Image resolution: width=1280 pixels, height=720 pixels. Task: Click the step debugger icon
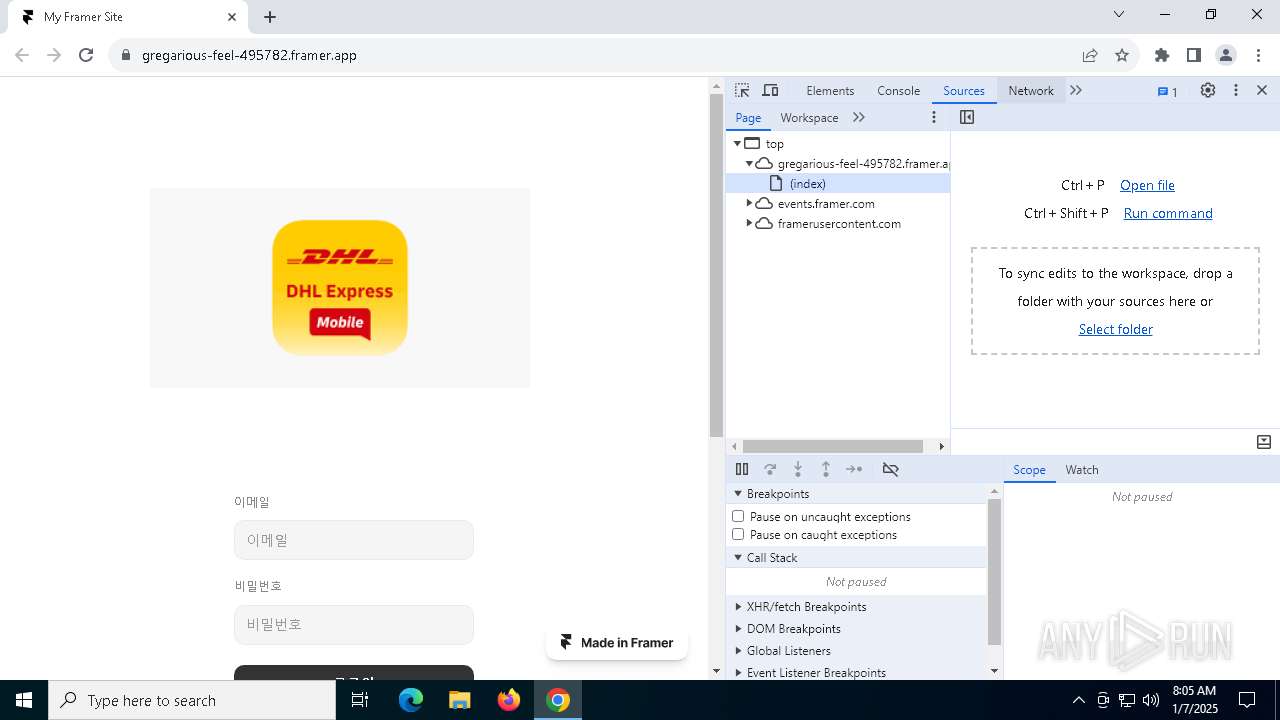[854, 469]
